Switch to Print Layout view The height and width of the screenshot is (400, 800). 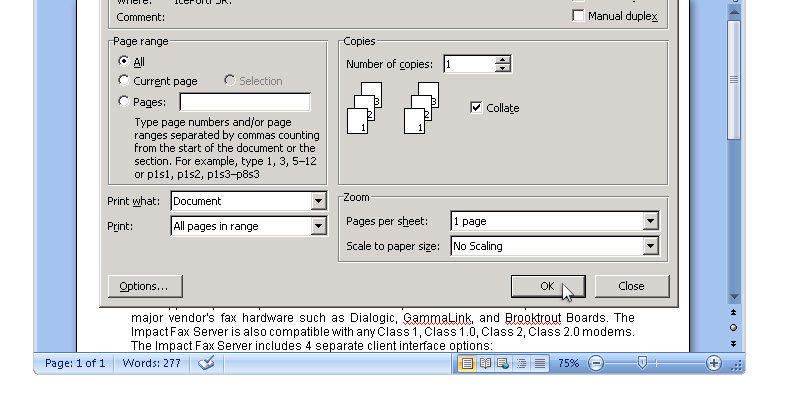tap(466, 364)
